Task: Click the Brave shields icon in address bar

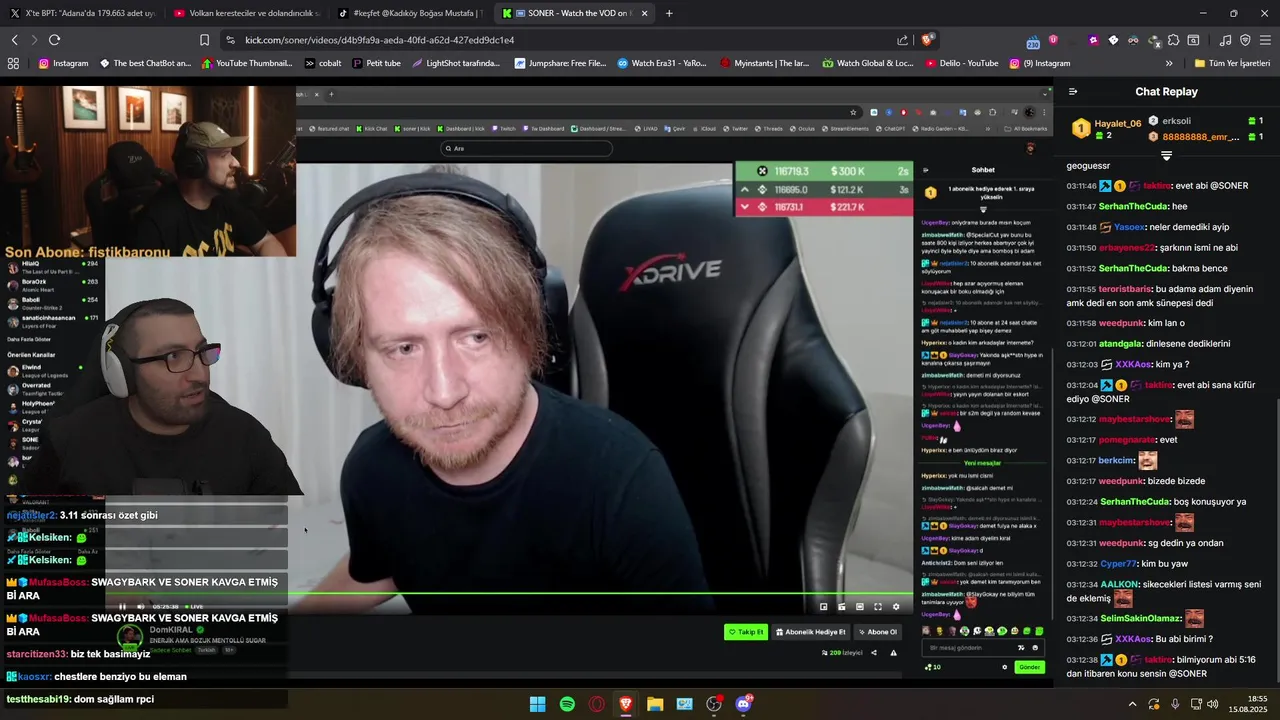Action: pos(928,40)
